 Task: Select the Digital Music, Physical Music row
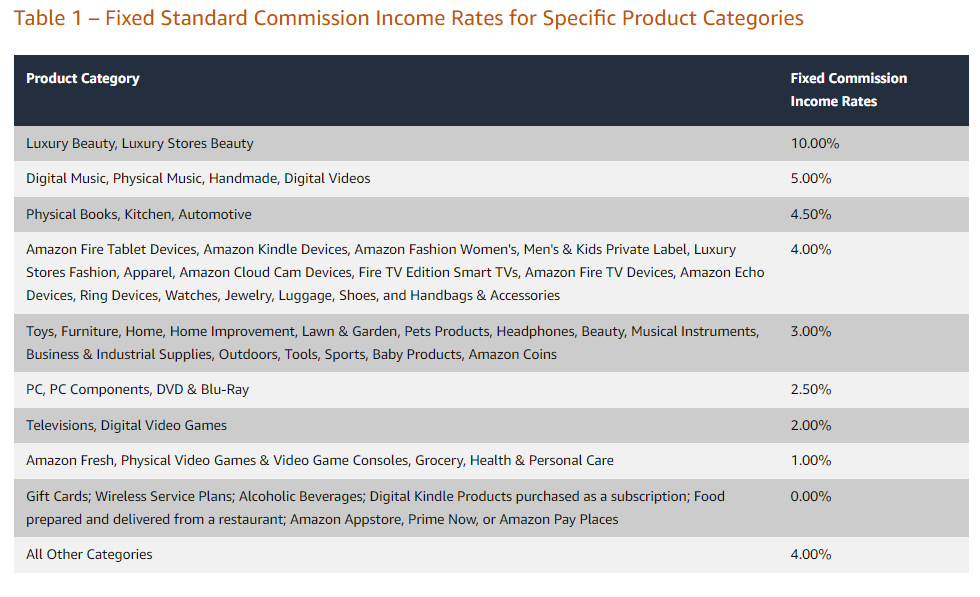(491, 179)
